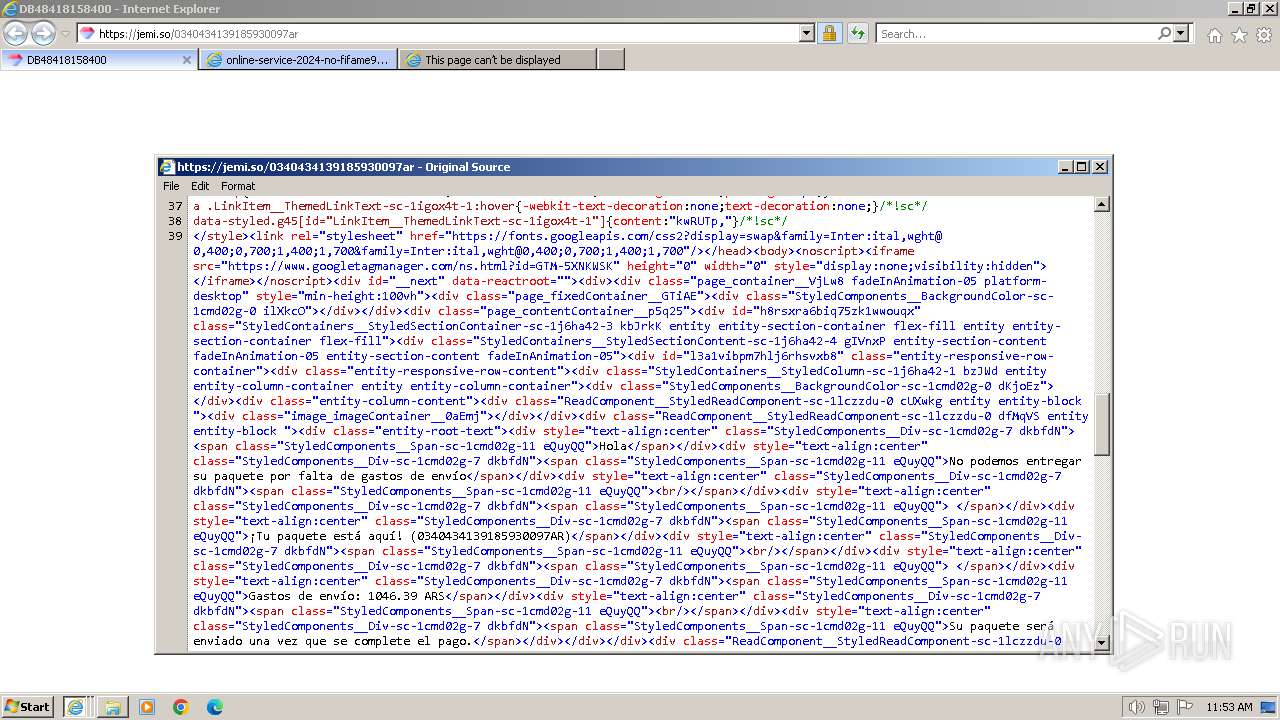
Task: Launch the media player taskbar icon
Action: click(147, 707)
